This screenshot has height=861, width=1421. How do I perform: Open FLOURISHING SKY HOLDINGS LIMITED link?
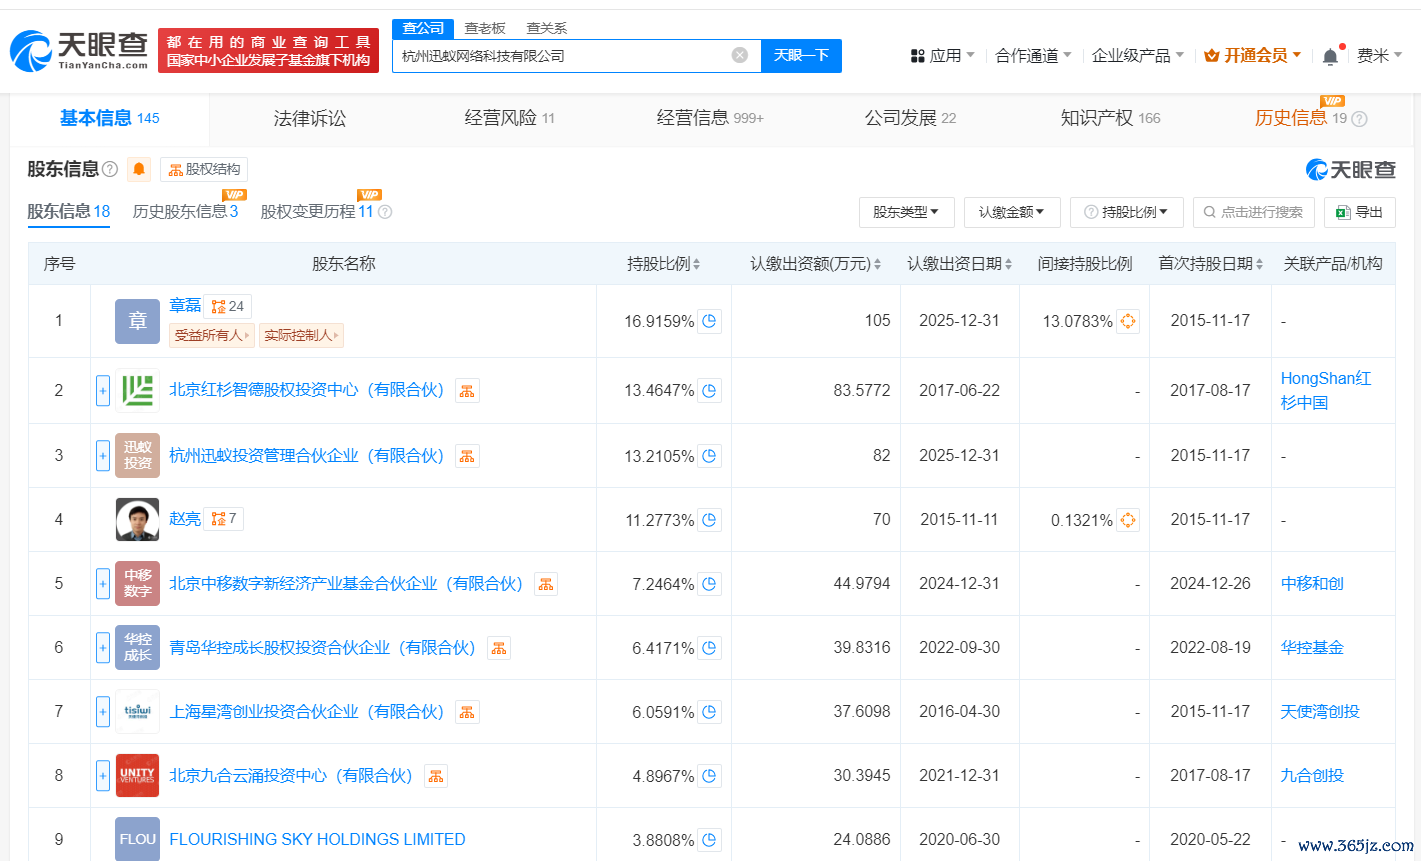317,839
